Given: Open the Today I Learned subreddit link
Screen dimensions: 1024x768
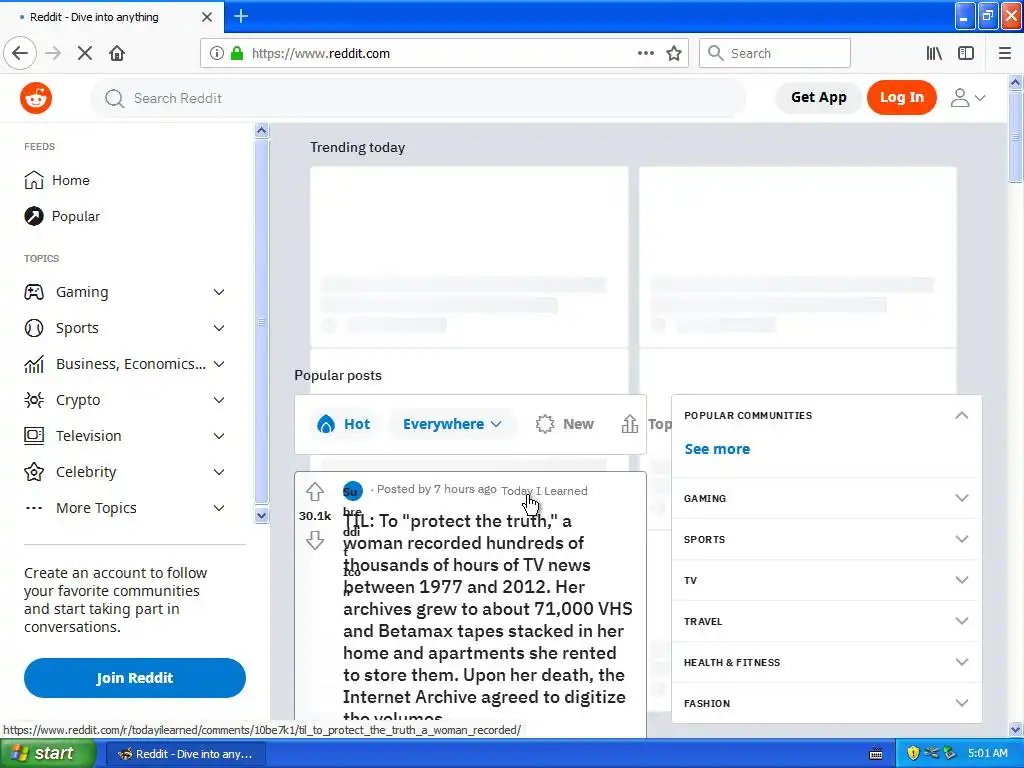Looking at the screenshot, I should point(544,491).
